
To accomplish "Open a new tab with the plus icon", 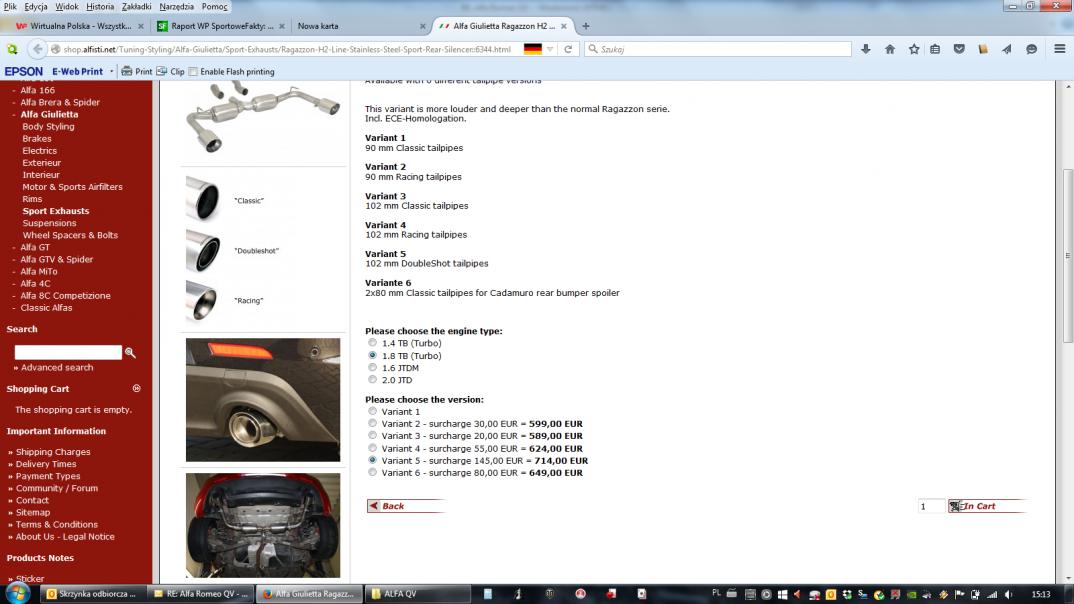I will [586, 26].
